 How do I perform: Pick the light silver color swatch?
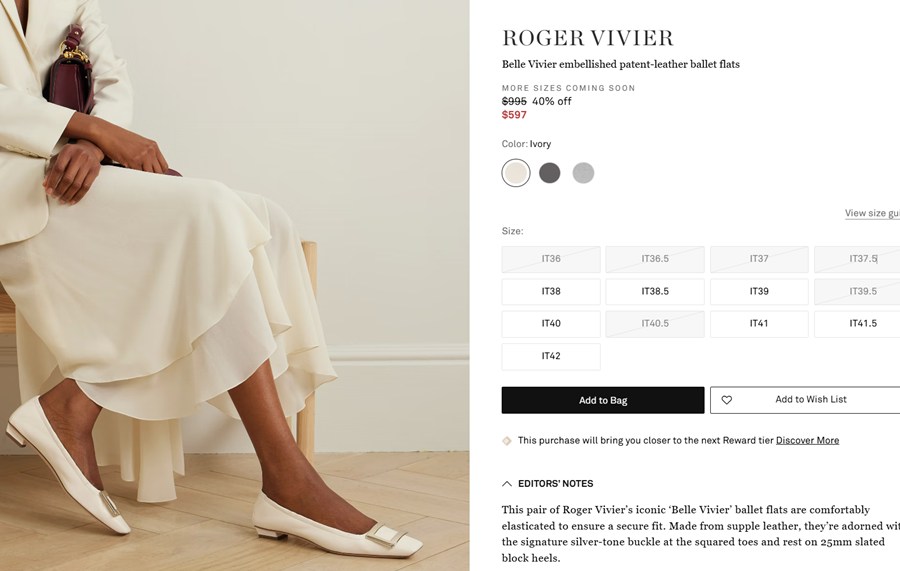(583, 173)
